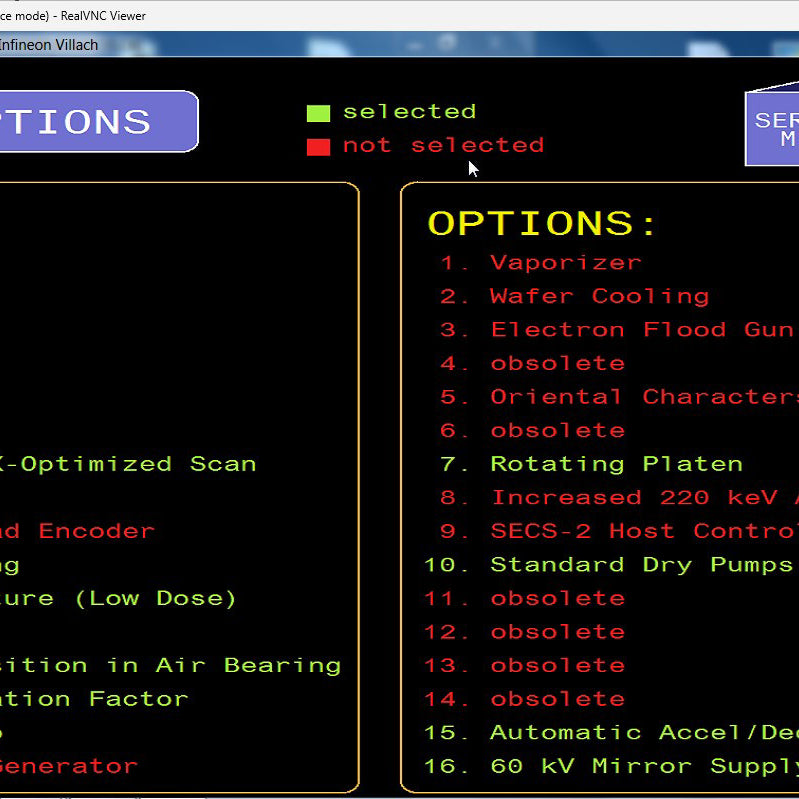This screenshot has width=799, height=799.
Task: Open the Service Mode button at top right
Action: pos(772,128)
